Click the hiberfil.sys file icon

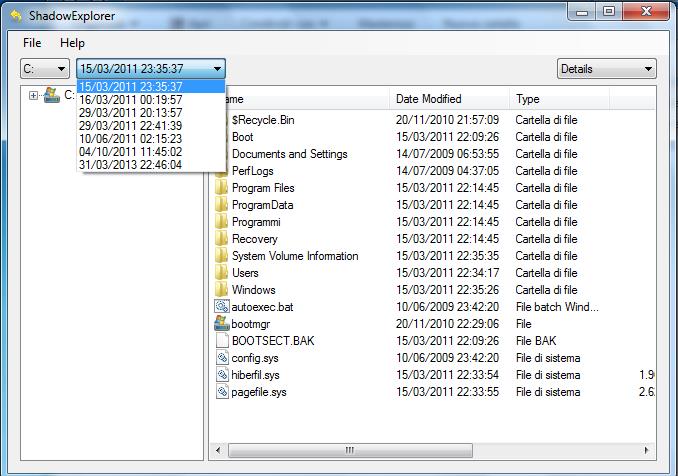pos(222,375)
